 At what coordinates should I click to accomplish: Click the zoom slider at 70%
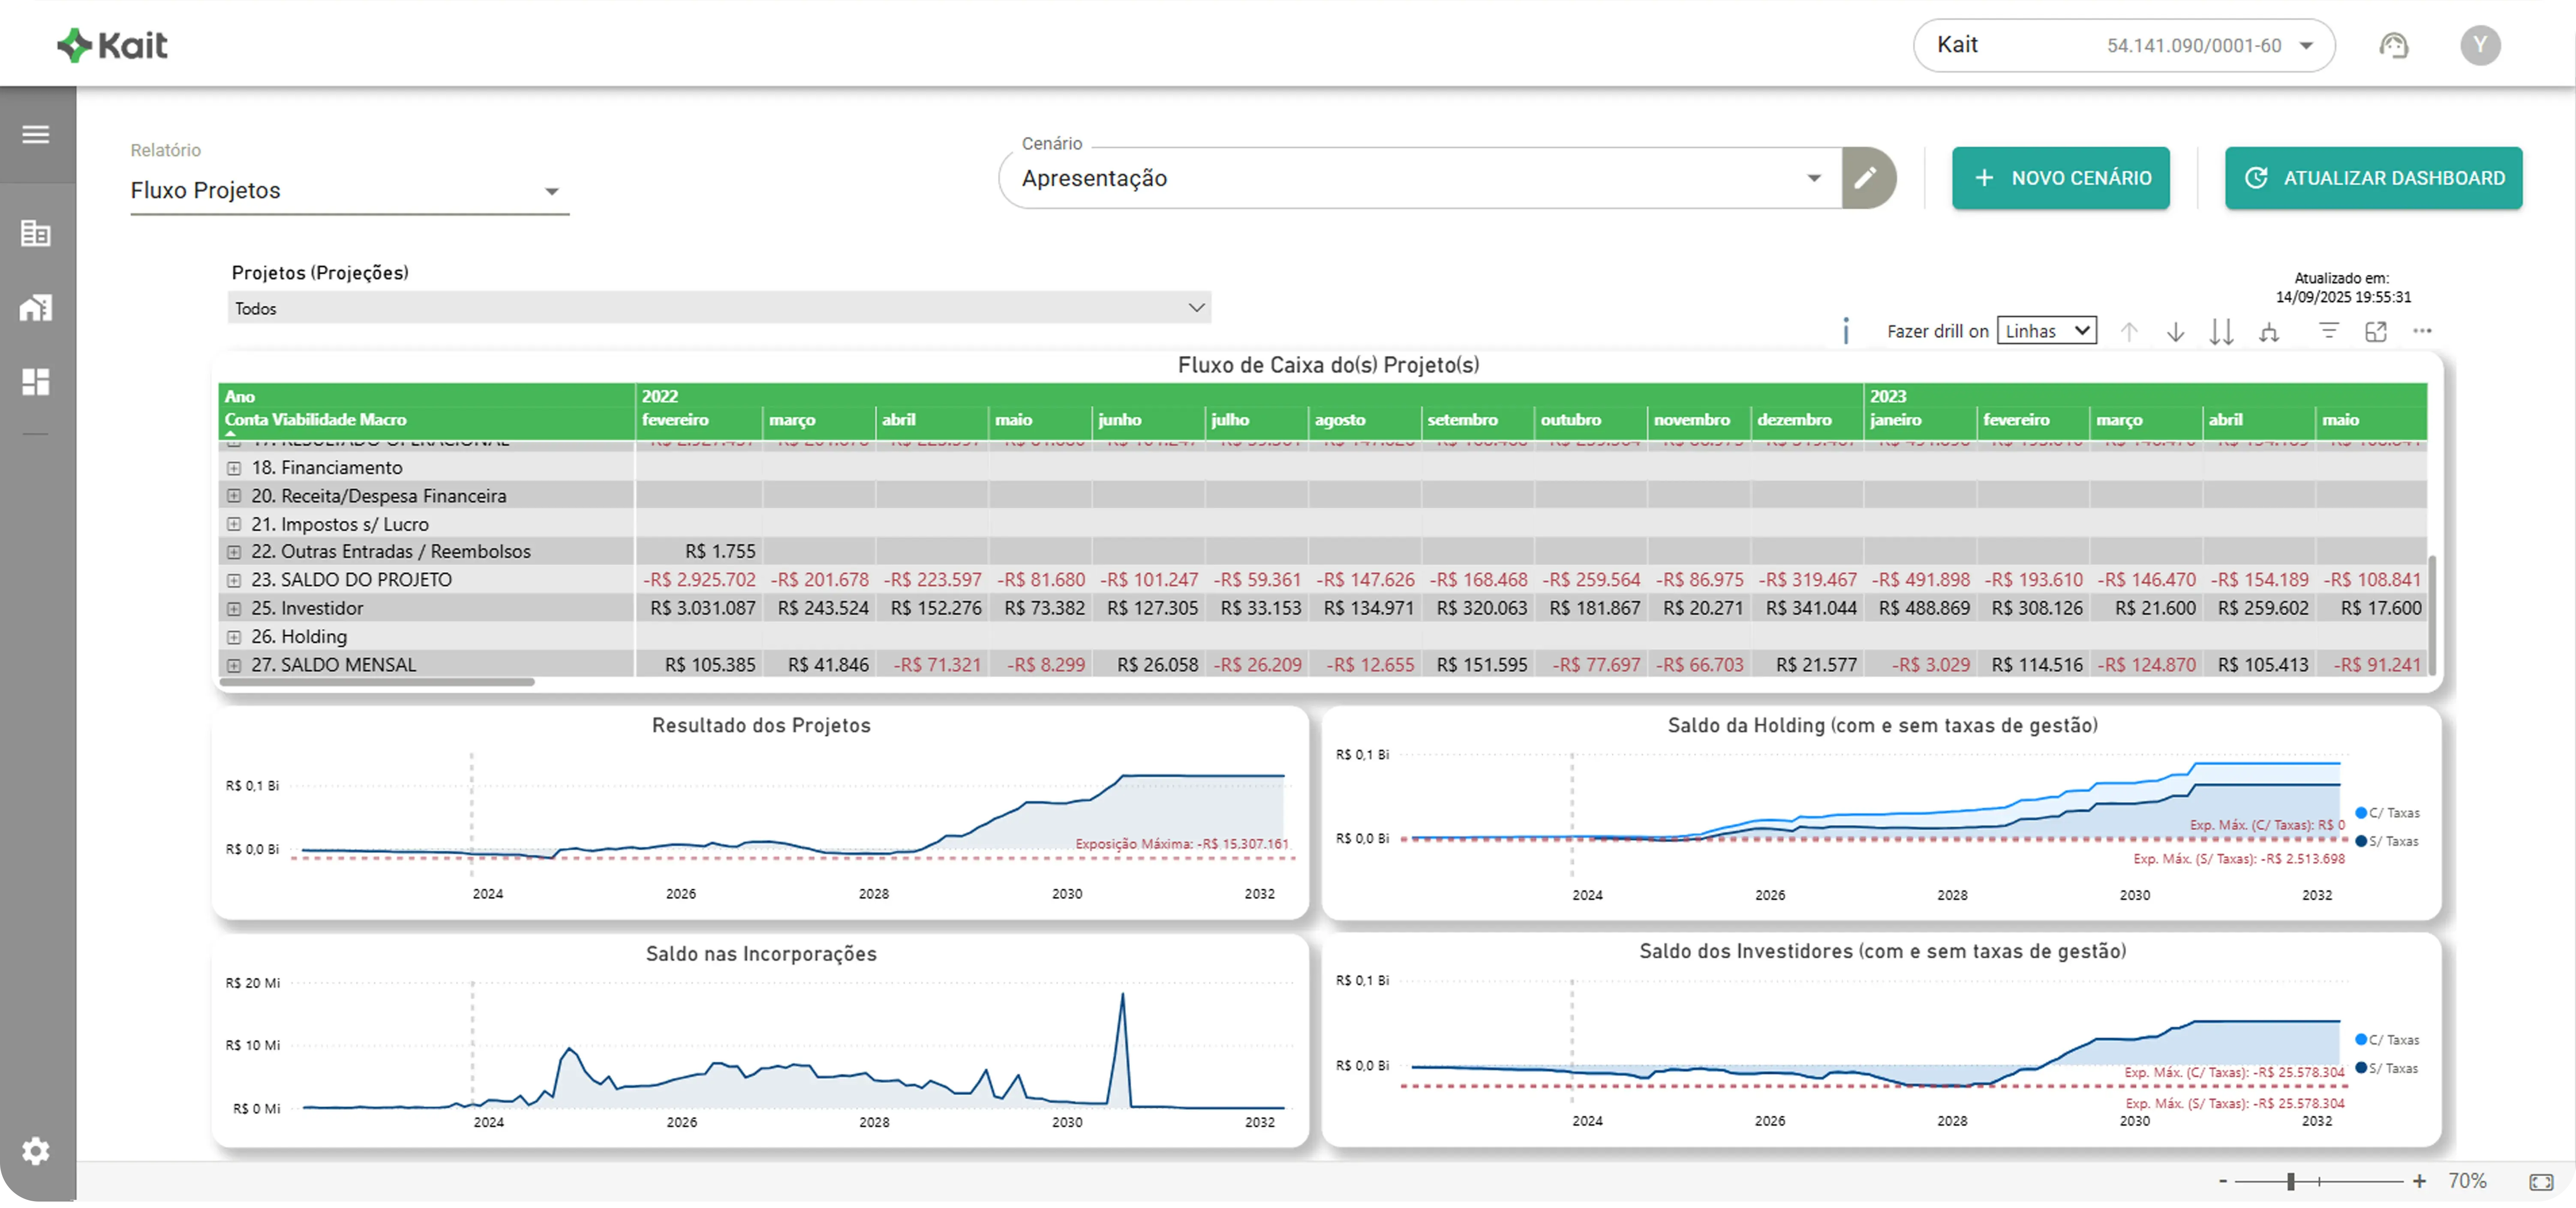tap(2290, 1181)
